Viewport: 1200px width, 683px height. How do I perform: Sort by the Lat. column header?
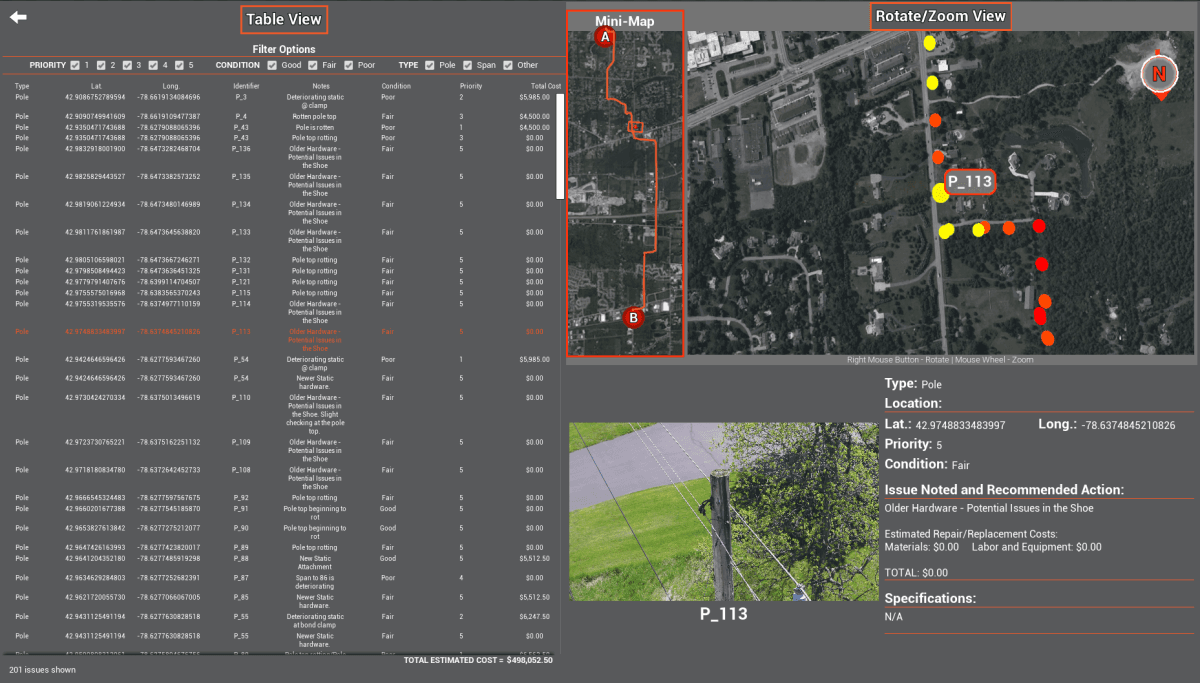point(96,86)
